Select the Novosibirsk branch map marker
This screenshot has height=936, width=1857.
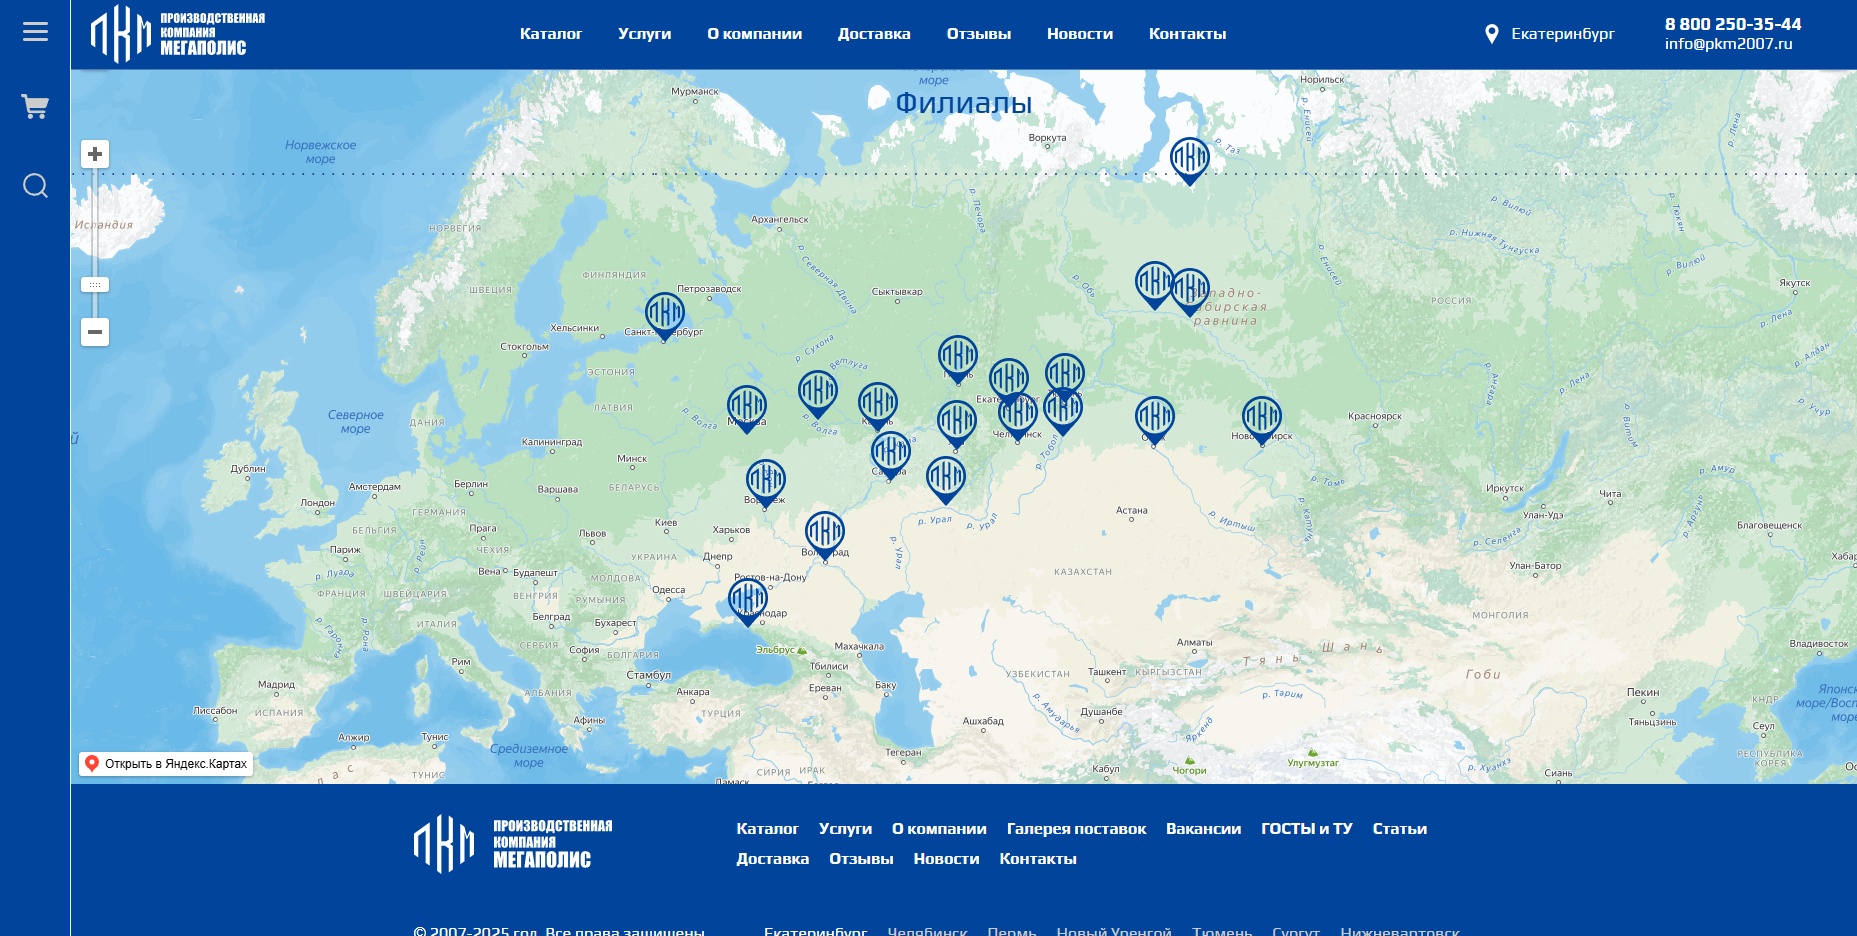click(1262, 421)
